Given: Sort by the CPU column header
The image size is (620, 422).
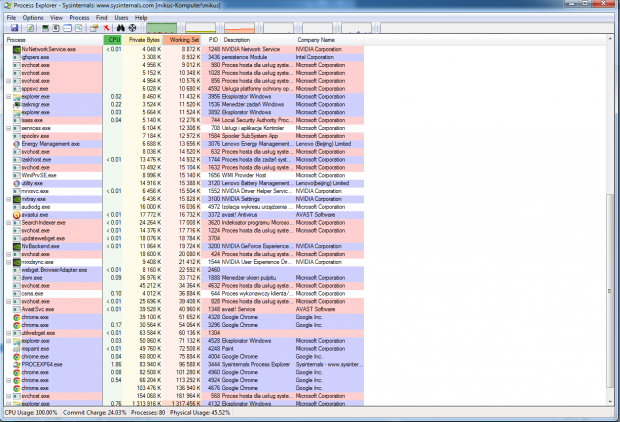Looking at the screenshot, I should [x=113, y=40].
